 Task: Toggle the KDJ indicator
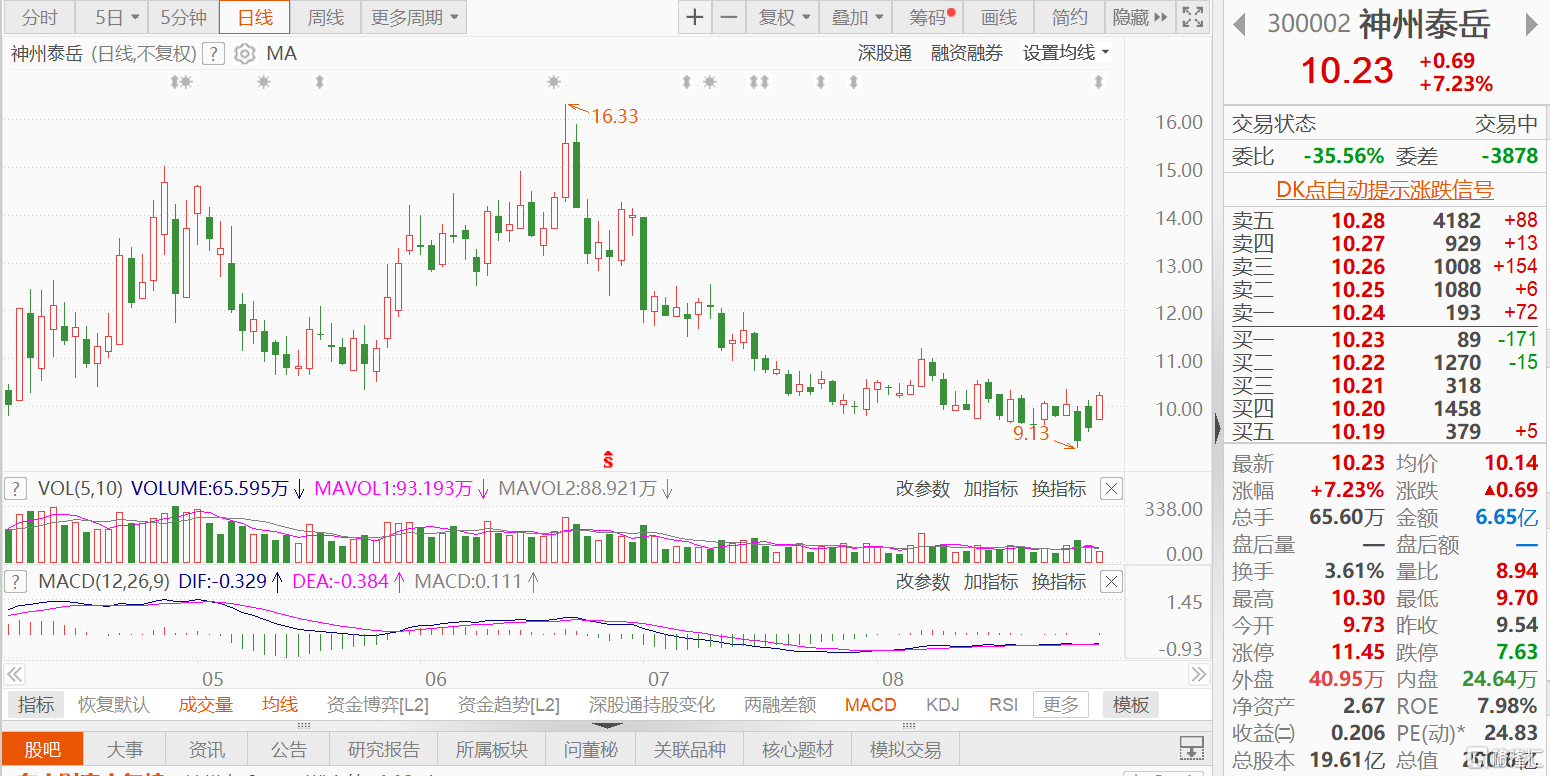(x=943, y=705)
